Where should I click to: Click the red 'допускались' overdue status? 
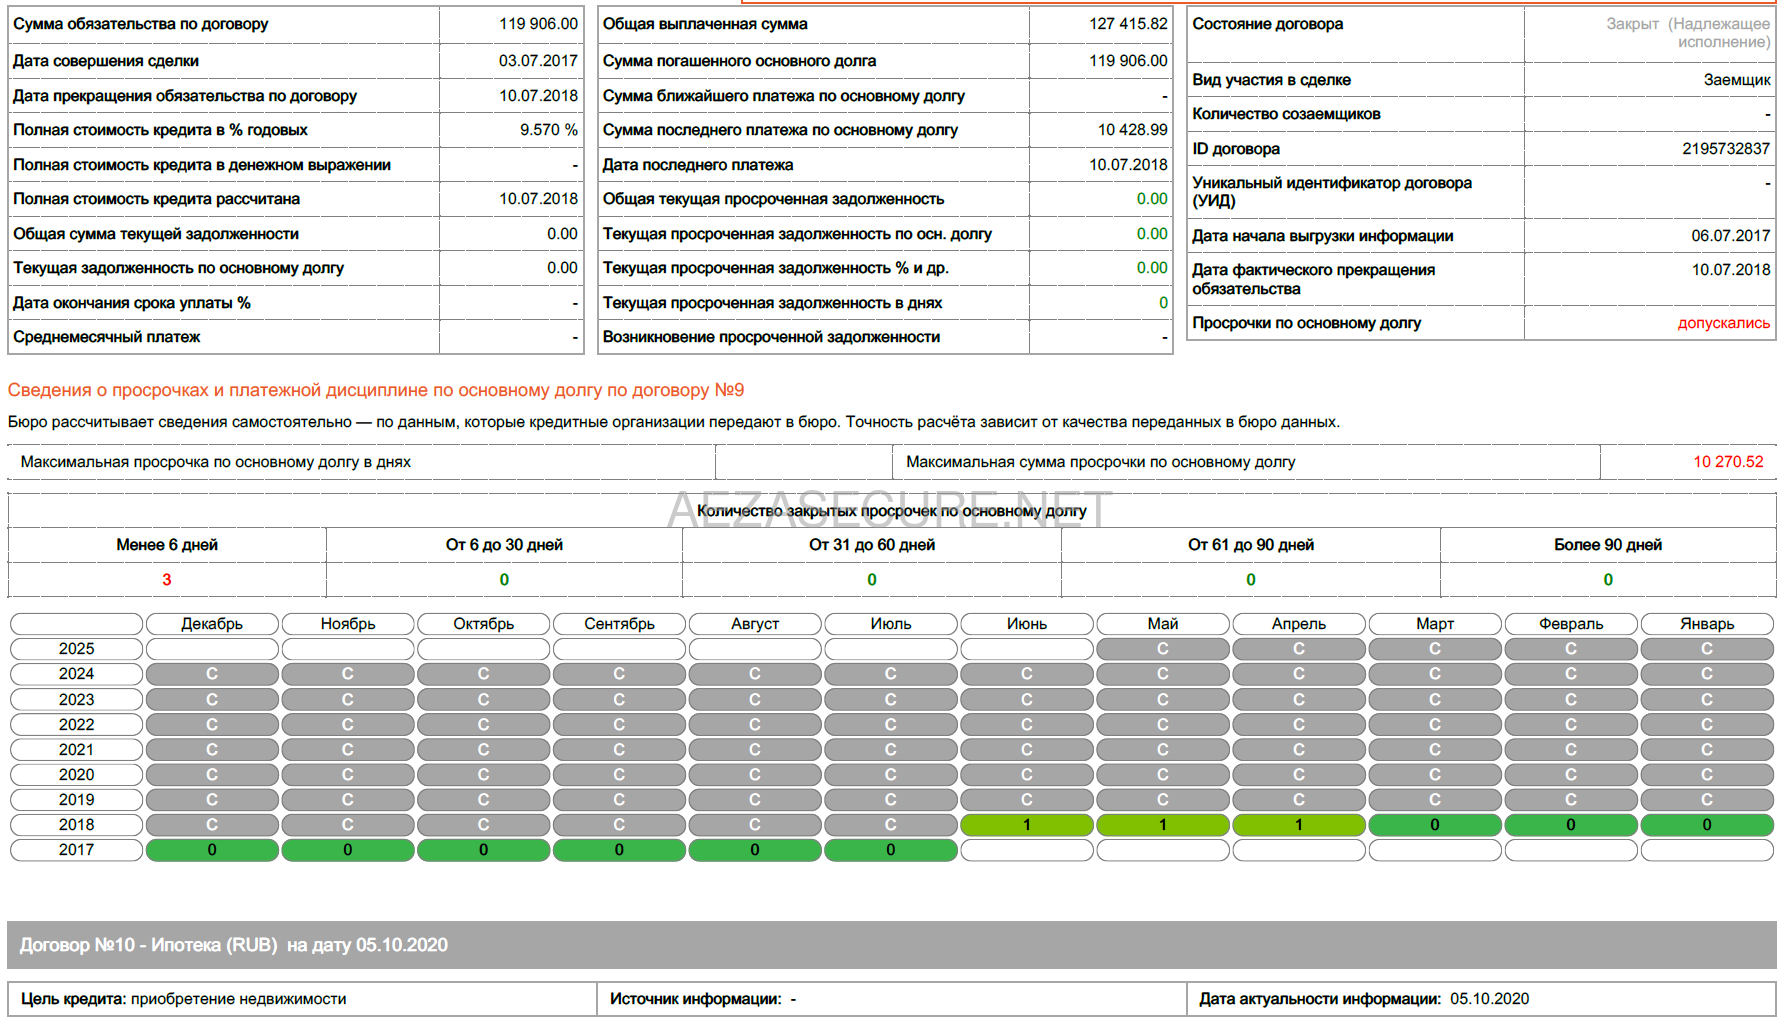[1723, 323]
